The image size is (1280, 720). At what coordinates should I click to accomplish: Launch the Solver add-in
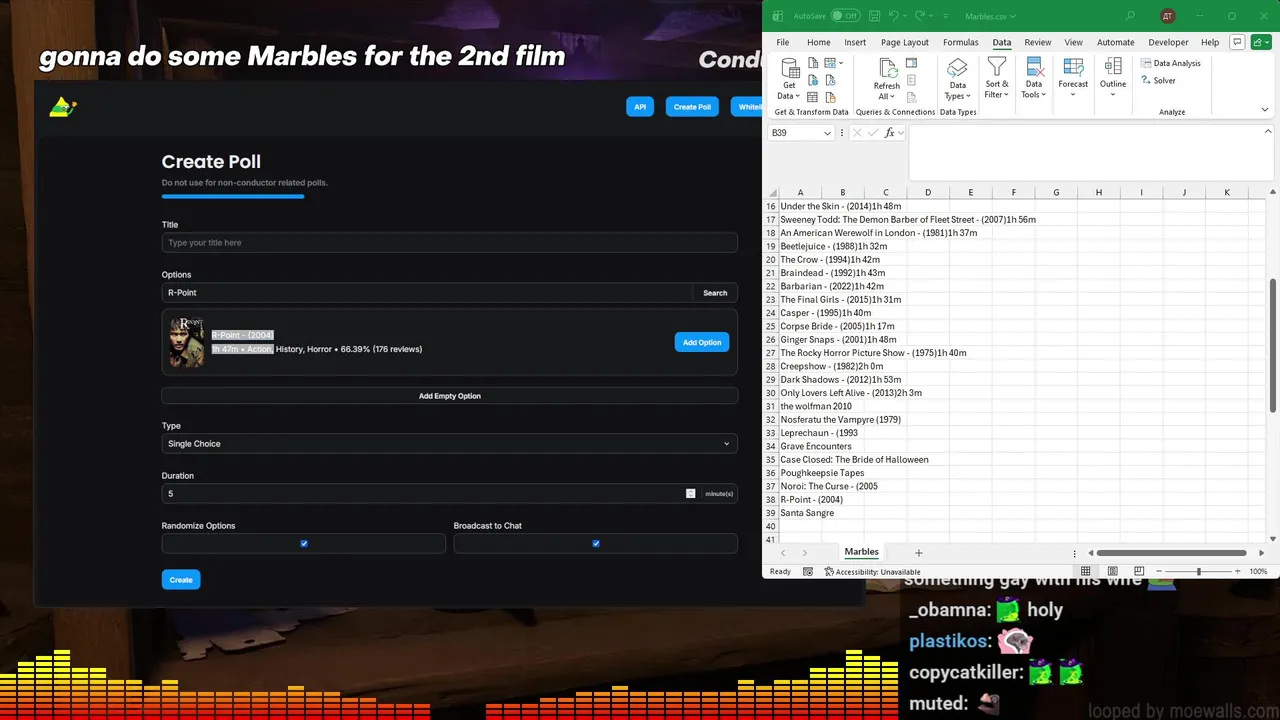coord(1158,80)
